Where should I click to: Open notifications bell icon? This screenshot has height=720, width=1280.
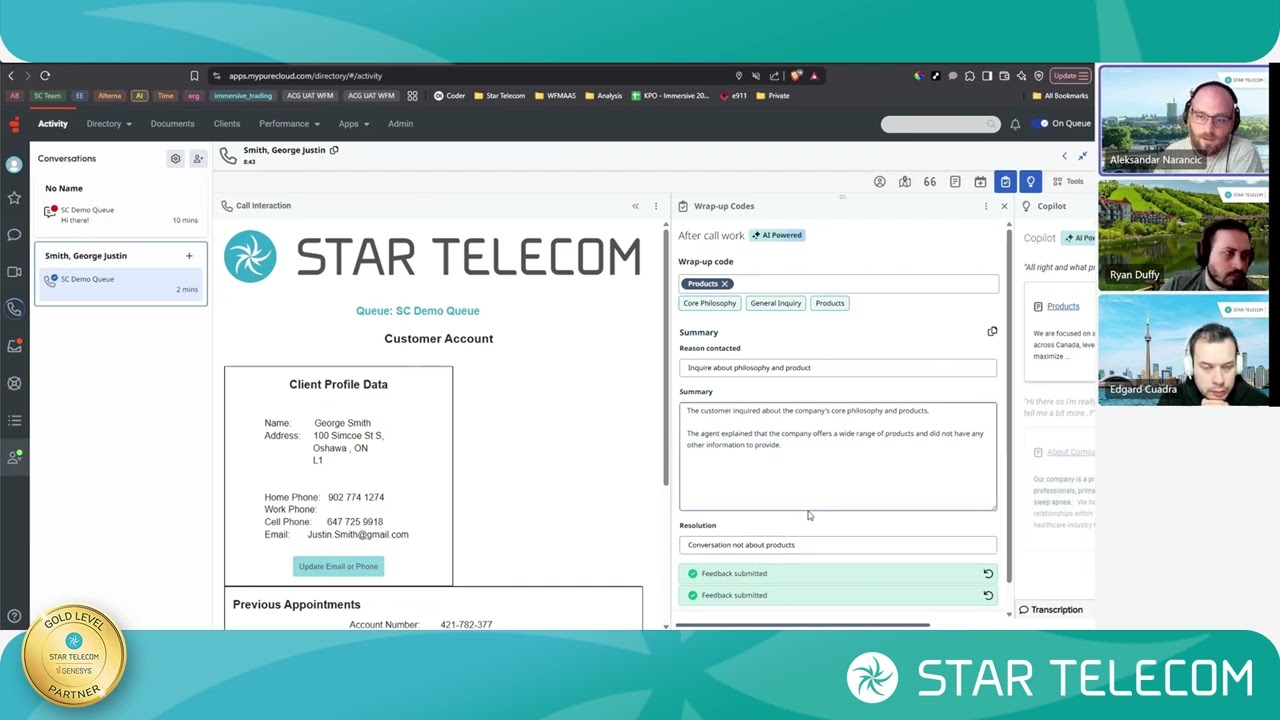tap(1015, 124)
